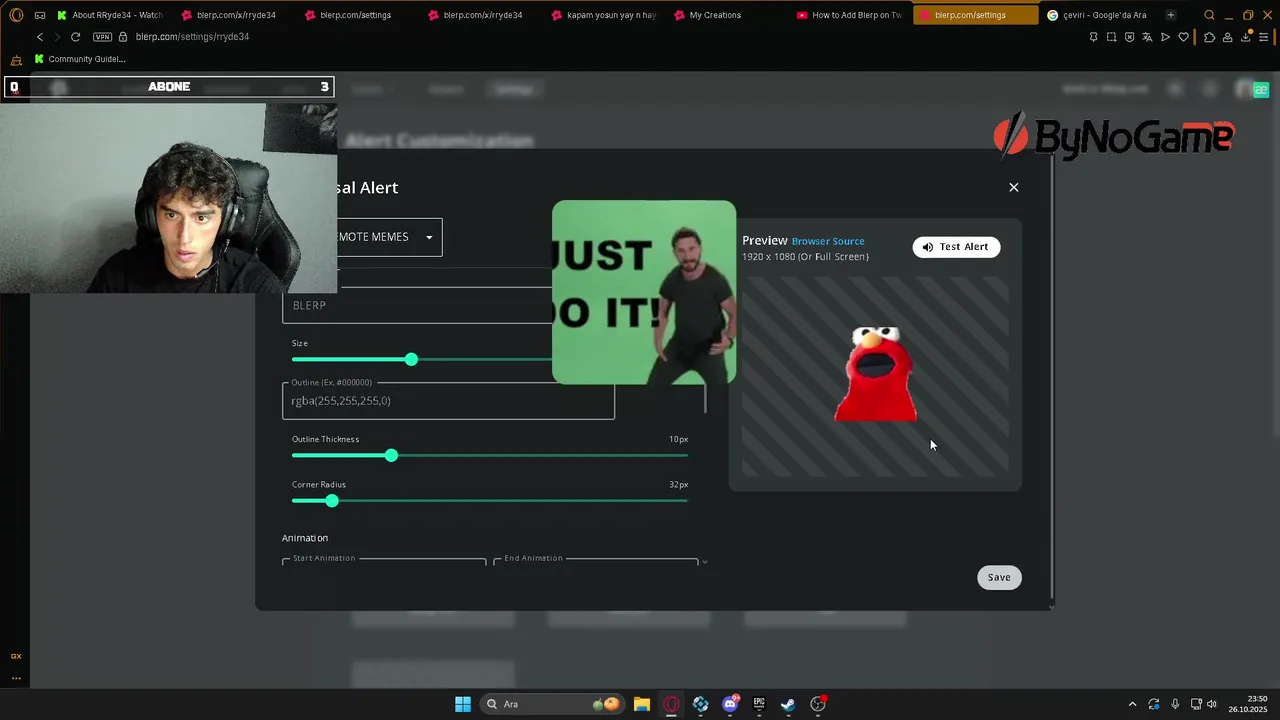Open the browser profile account icon

1227,37
